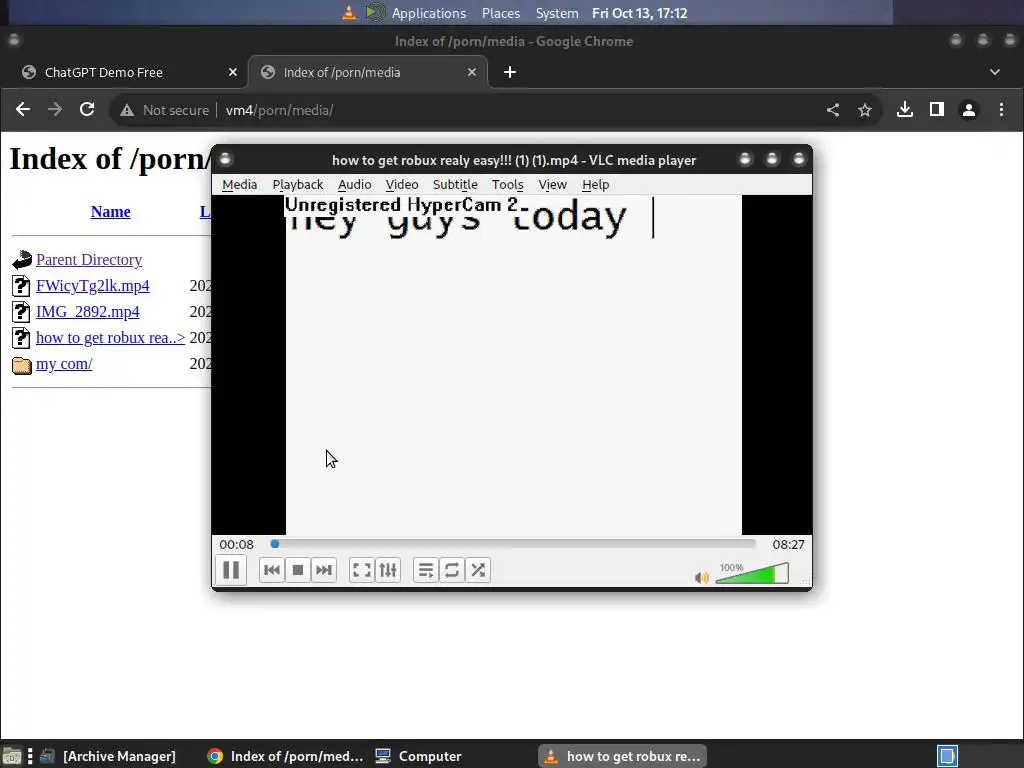Image resolution: width=1024 pixels, height=768 pixels.
Task: Open the VLC View menu
Action: click(x=552, y=185)
